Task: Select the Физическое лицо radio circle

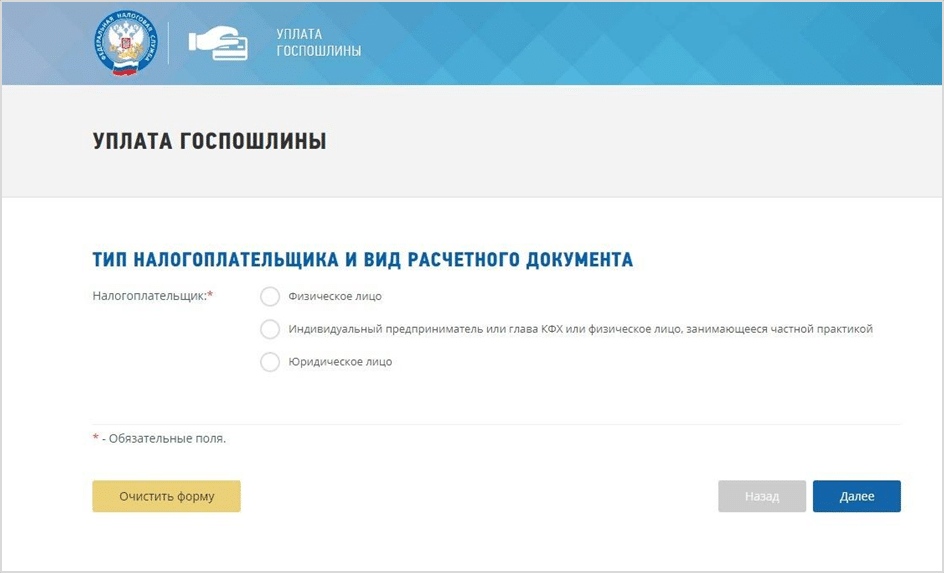Action: [x=270, y=296]
